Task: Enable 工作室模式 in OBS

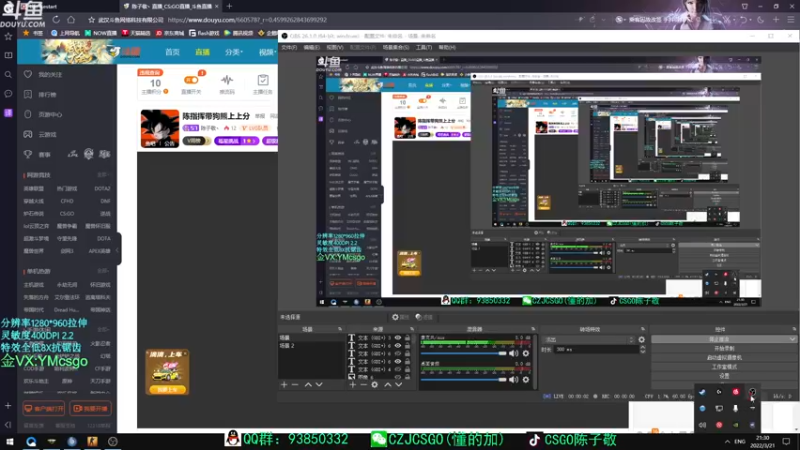Action: (x=724, y=367)
